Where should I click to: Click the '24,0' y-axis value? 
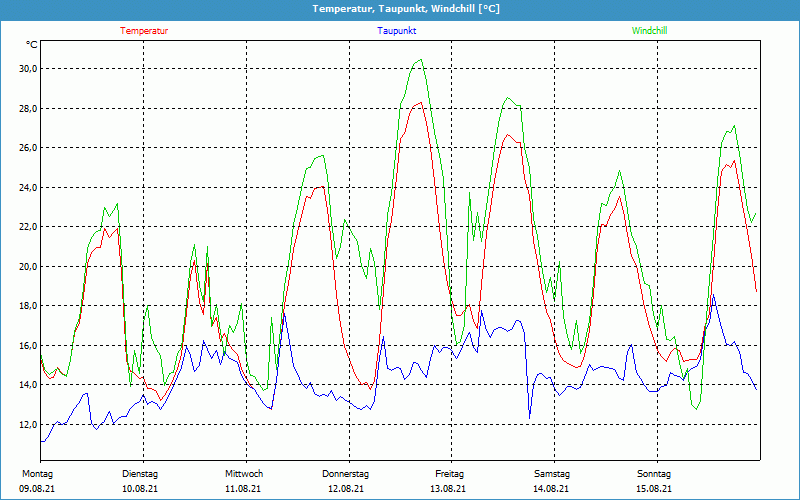coord(28,188)
